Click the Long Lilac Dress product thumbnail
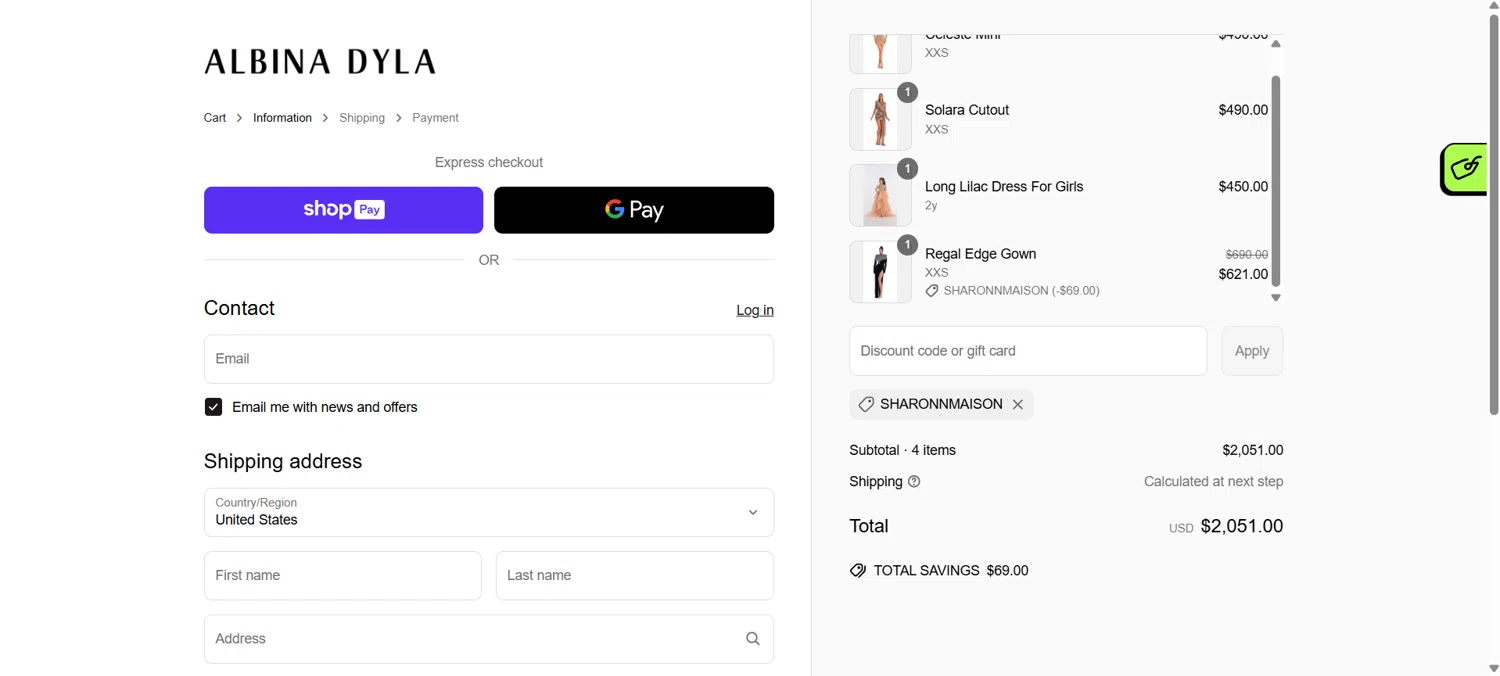 [x=880, y=195]
